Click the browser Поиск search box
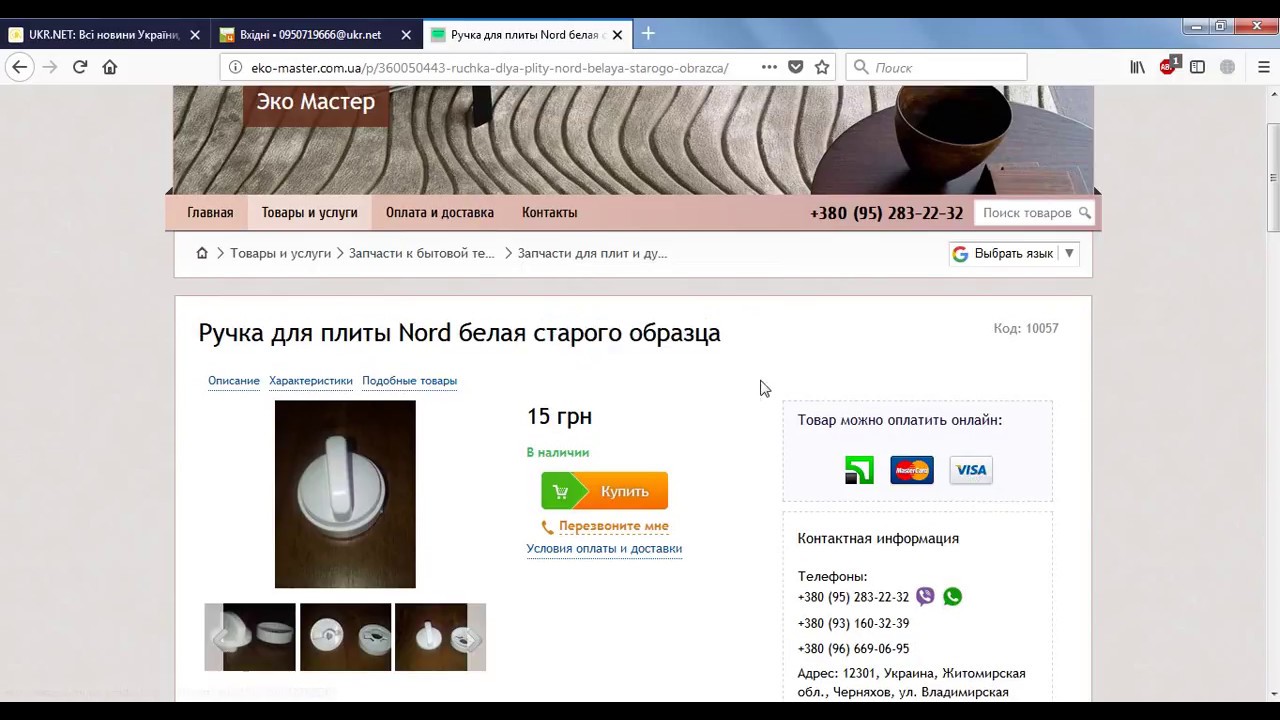1280x720 pixels. pos(936,67)
